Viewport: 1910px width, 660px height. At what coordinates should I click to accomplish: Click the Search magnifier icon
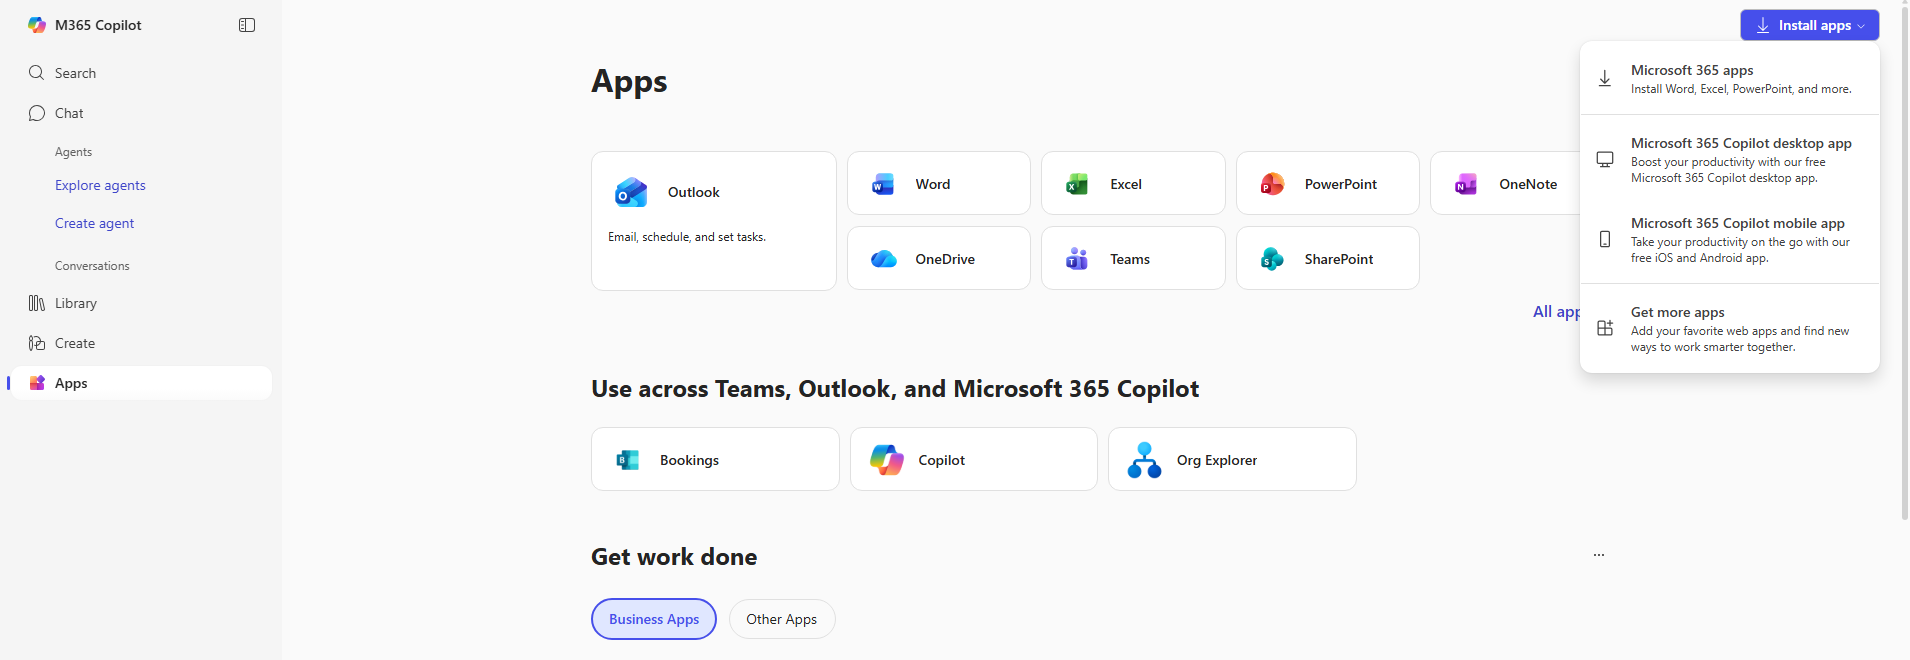click(37, 73)
